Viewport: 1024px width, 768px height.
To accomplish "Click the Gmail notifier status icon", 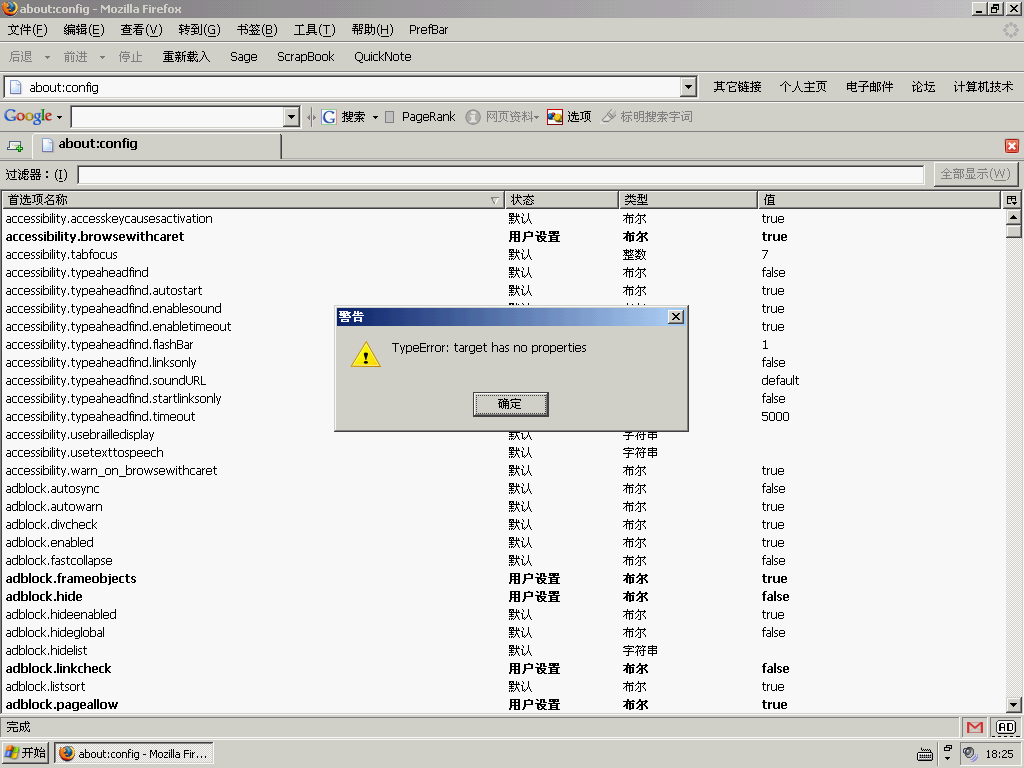I will 975,727.
